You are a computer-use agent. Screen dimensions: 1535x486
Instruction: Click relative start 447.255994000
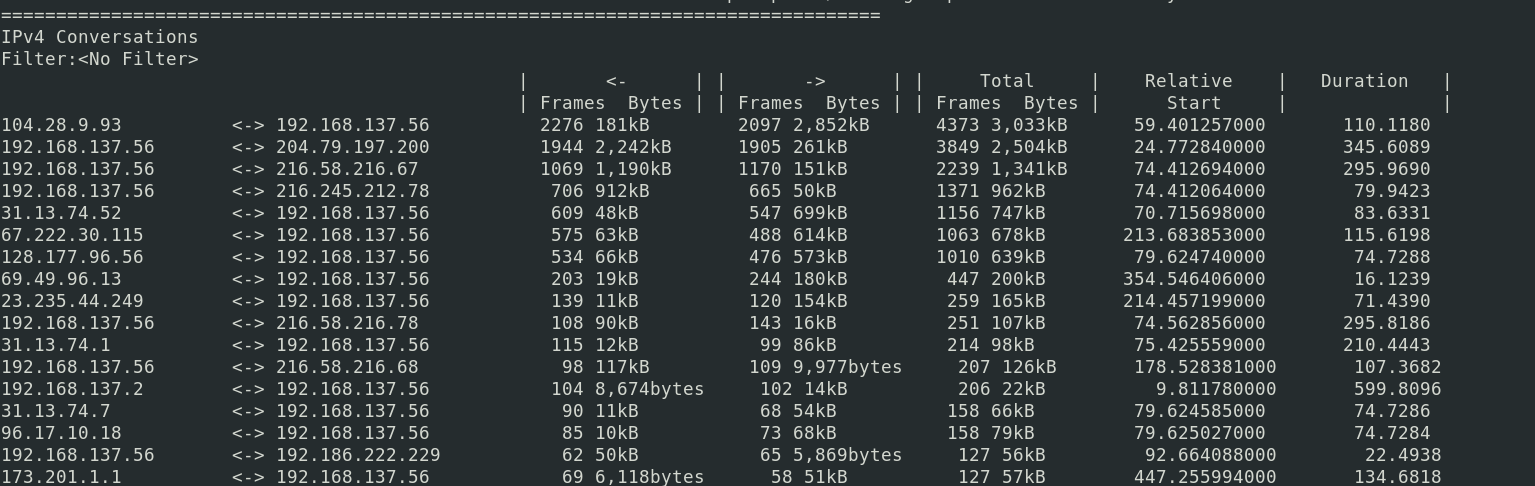(x=1205, y=477)
